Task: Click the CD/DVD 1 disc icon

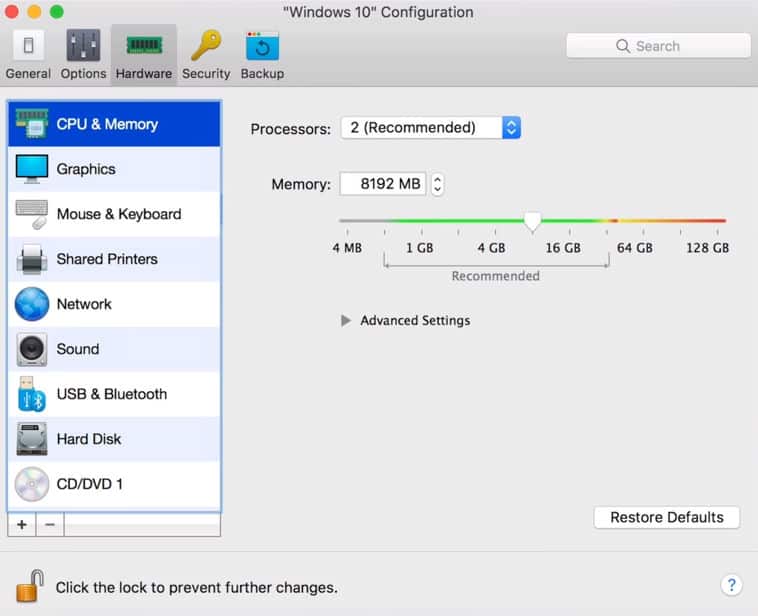Action: [x=31, y=484]
